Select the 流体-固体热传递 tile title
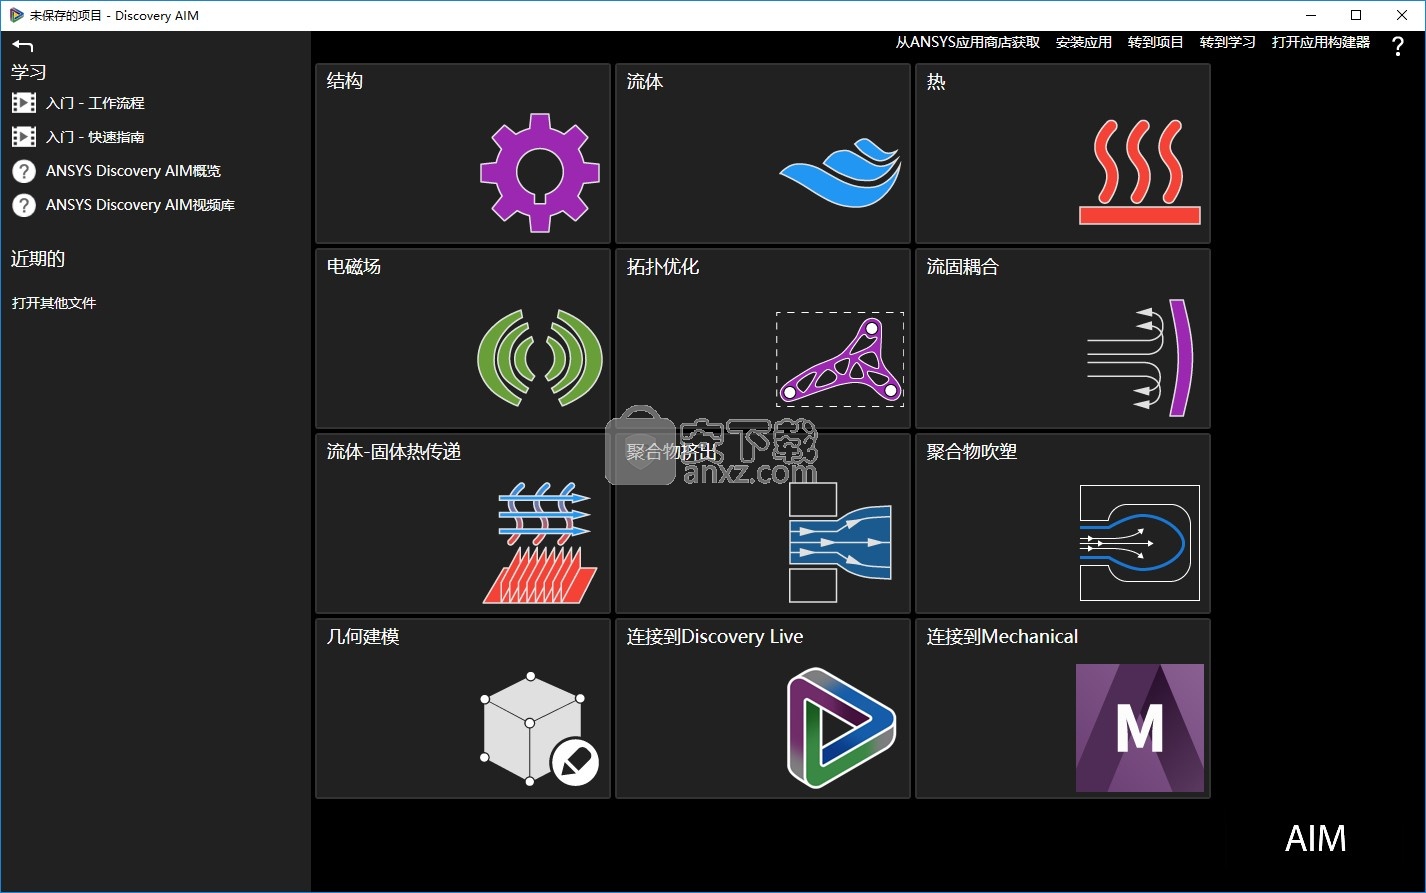This screenshot has width=1426, height=893. (394, 452)
